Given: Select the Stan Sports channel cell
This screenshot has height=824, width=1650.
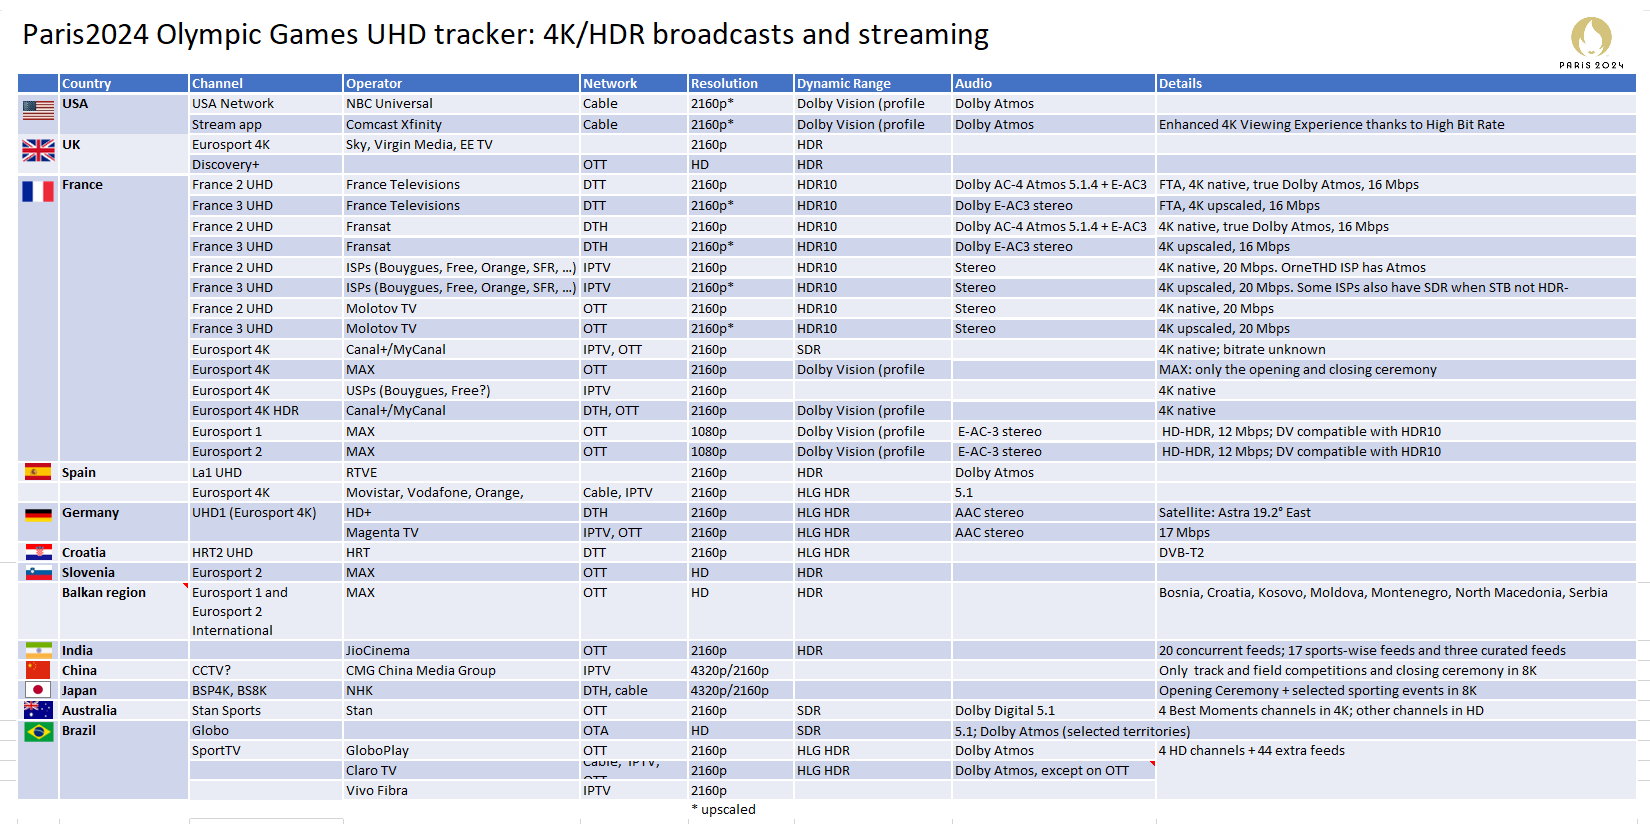Looking at the screenshot, I should tap(266, 711).
